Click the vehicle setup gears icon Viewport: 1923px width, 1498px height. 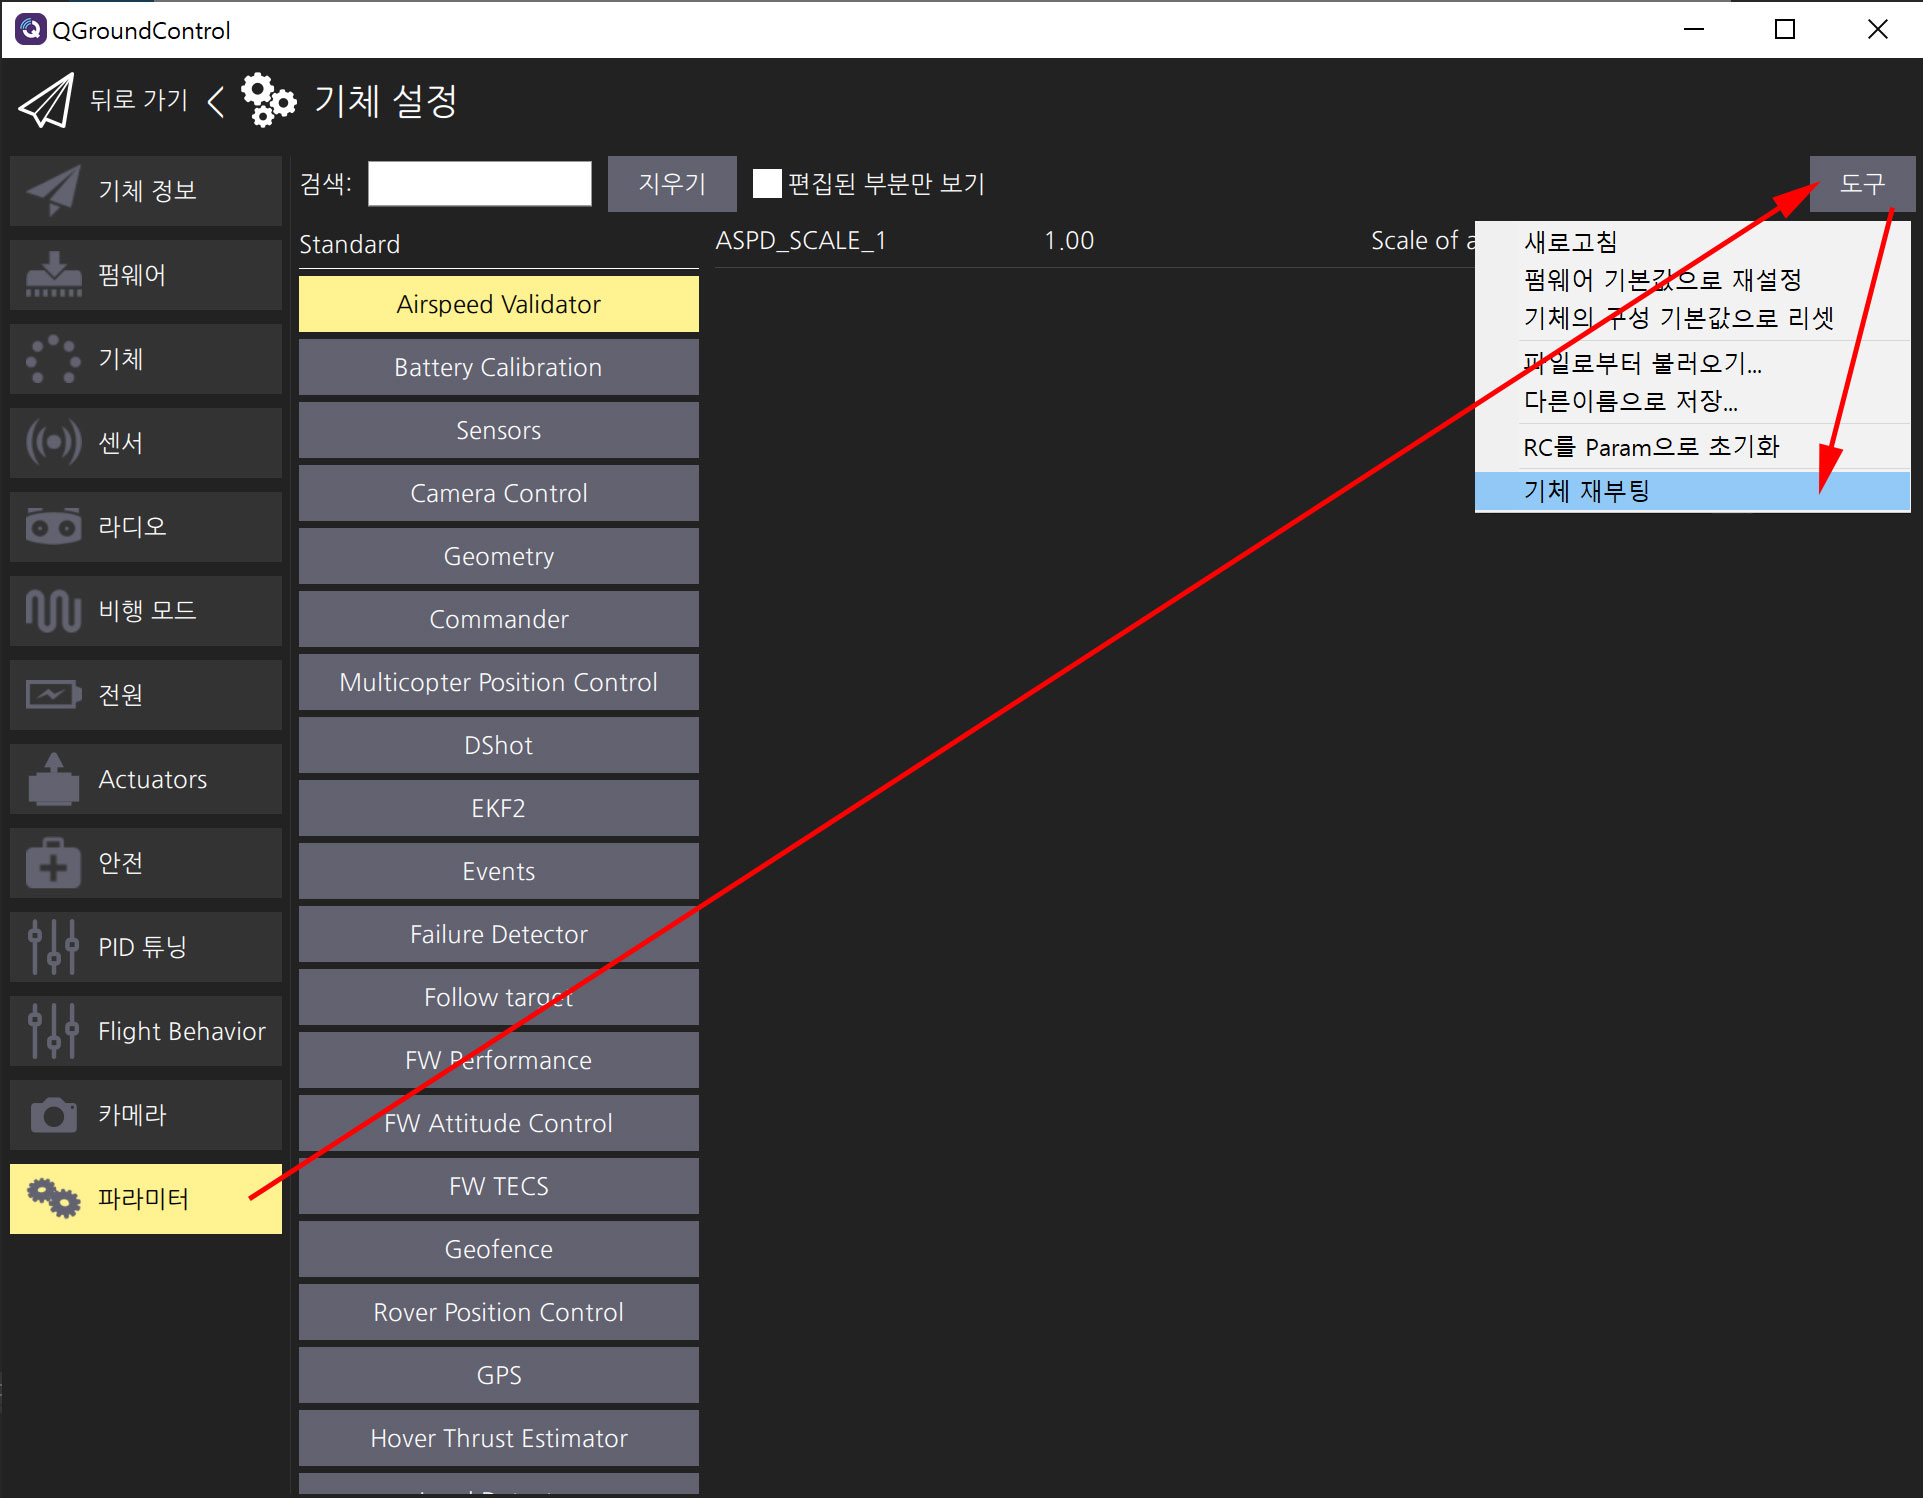[x=268, y=101]
